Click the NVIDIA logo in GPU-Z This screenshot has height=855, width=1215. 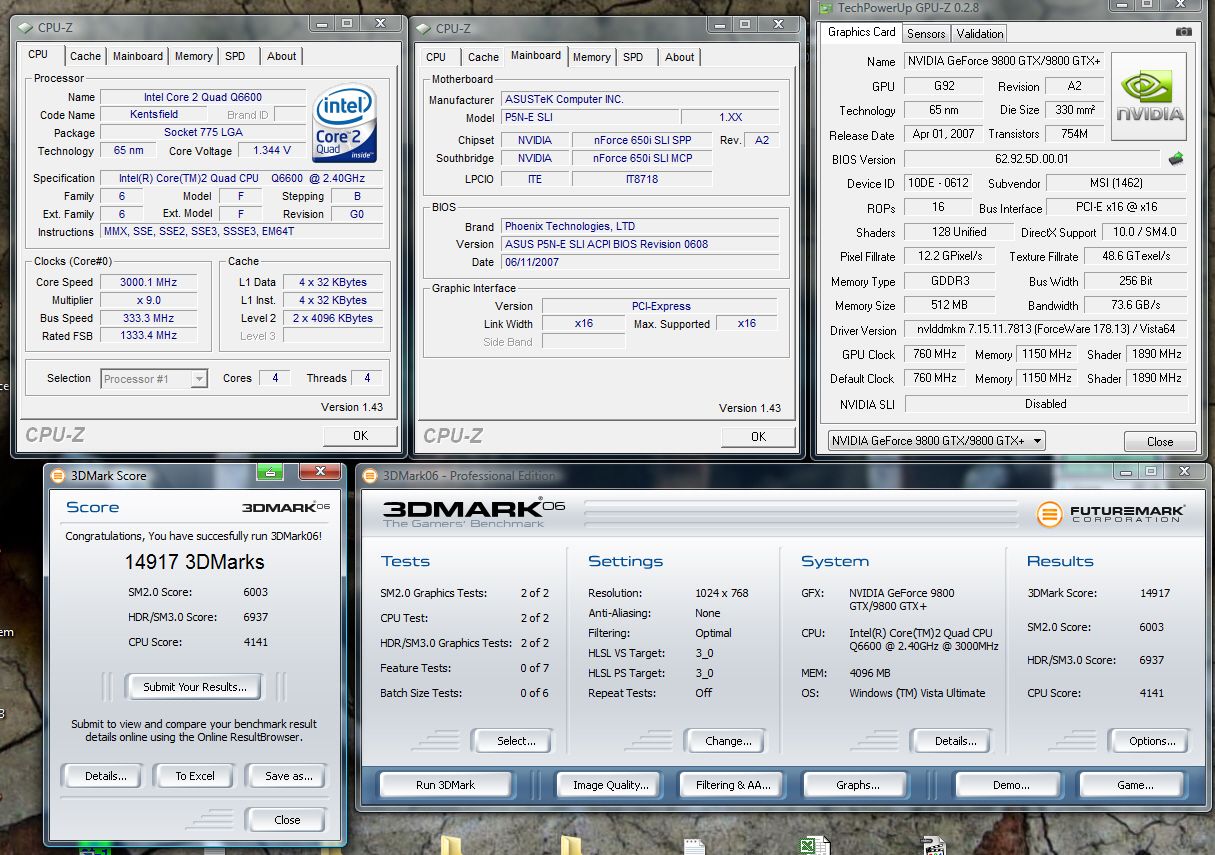[1149, 97]
